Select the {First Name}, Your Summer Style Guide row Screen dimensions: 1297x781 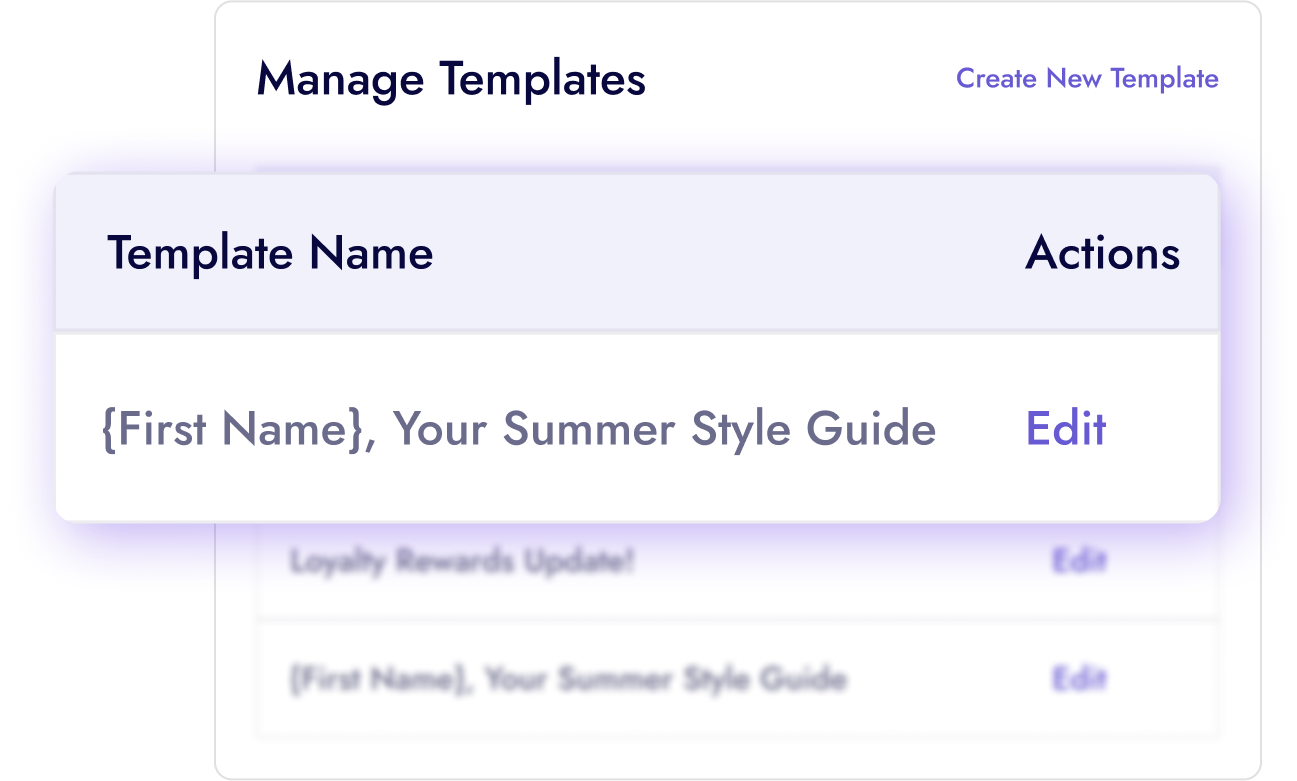coord(517,428)
